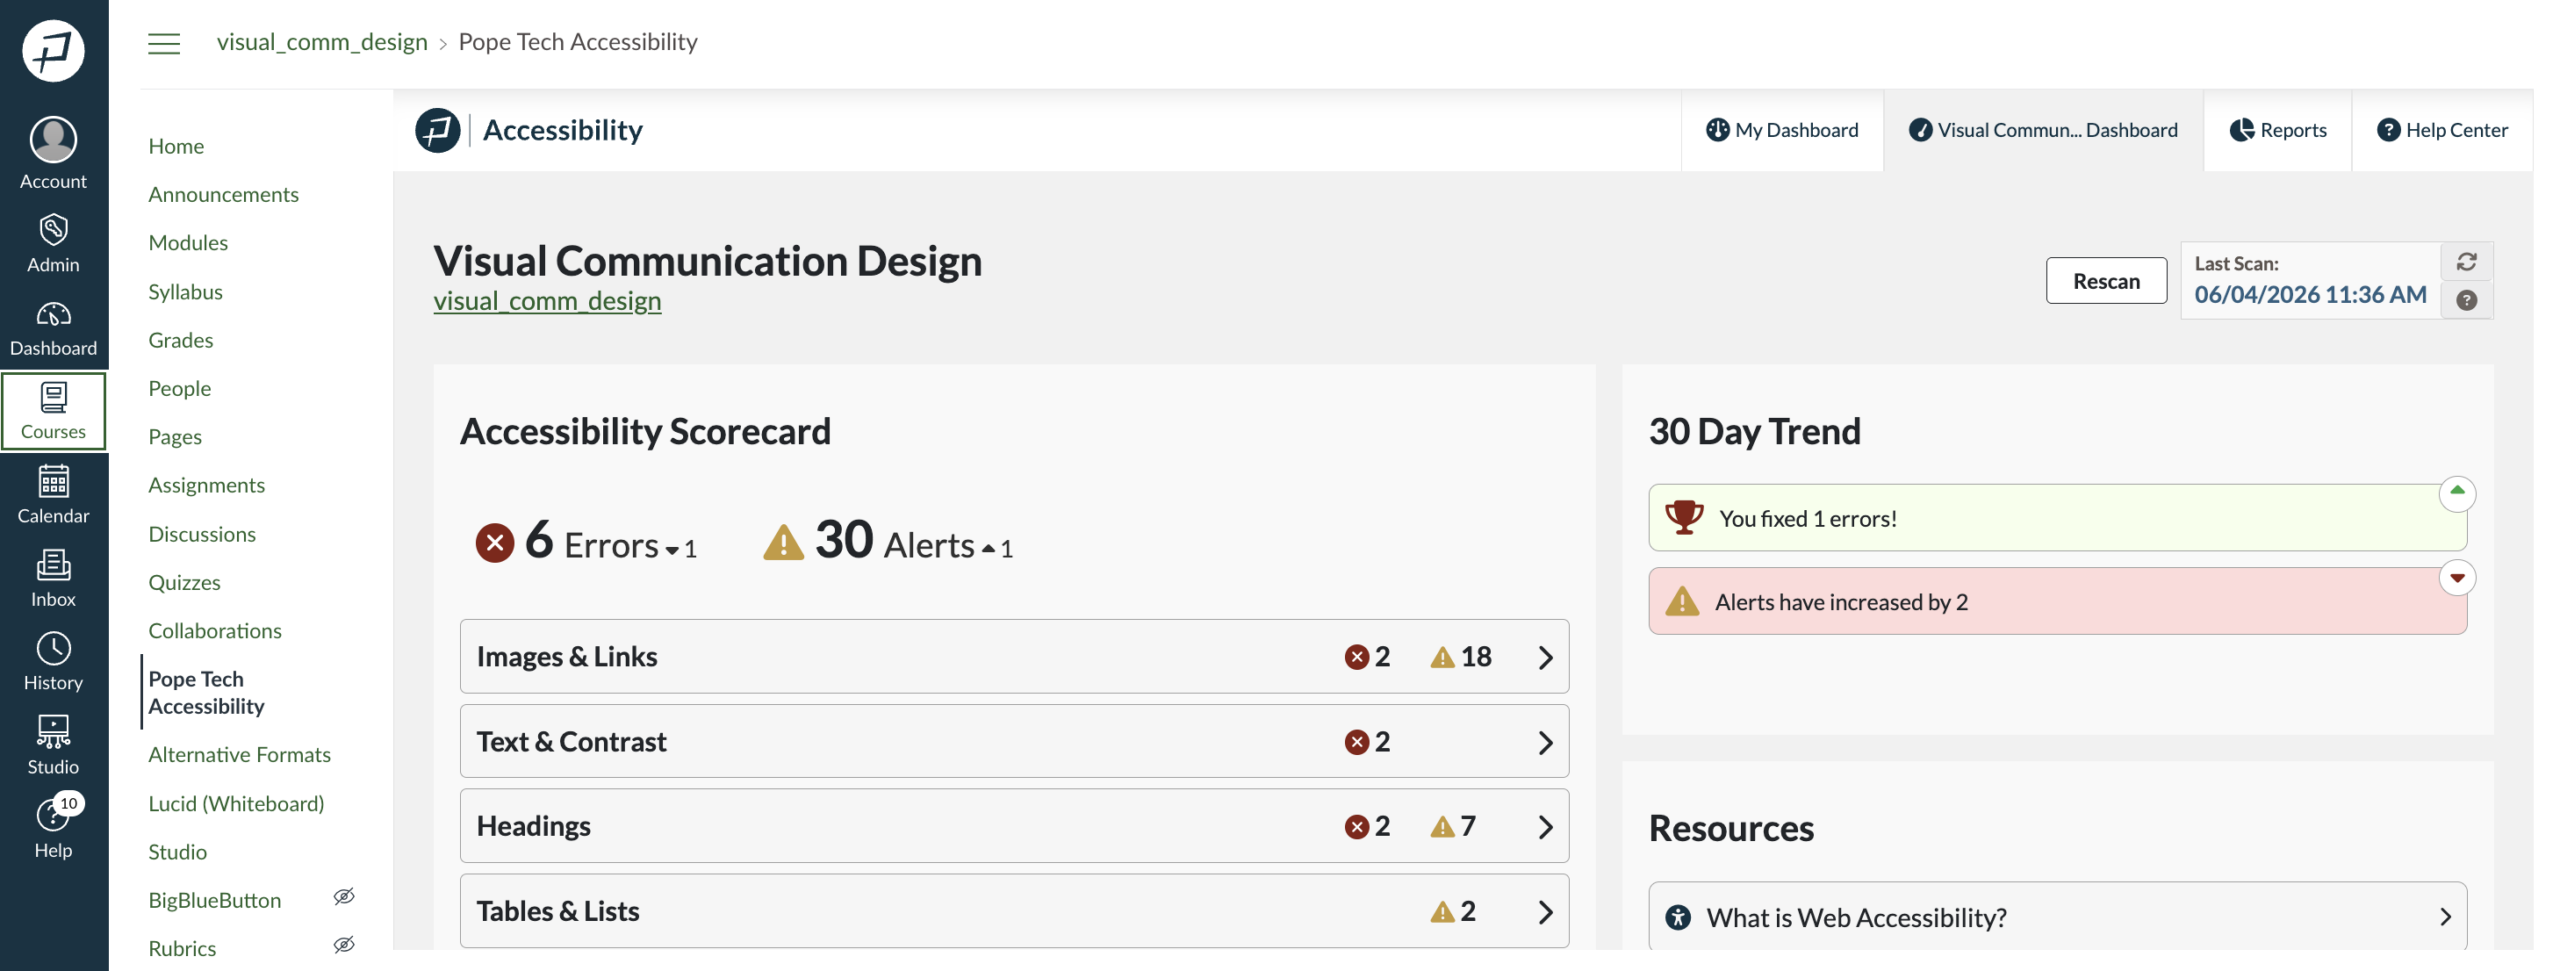Viewport: 2560px width, 971px height.
Task: Open the Calendar icon
Action: pyautogui.click(x=53, y=481)
